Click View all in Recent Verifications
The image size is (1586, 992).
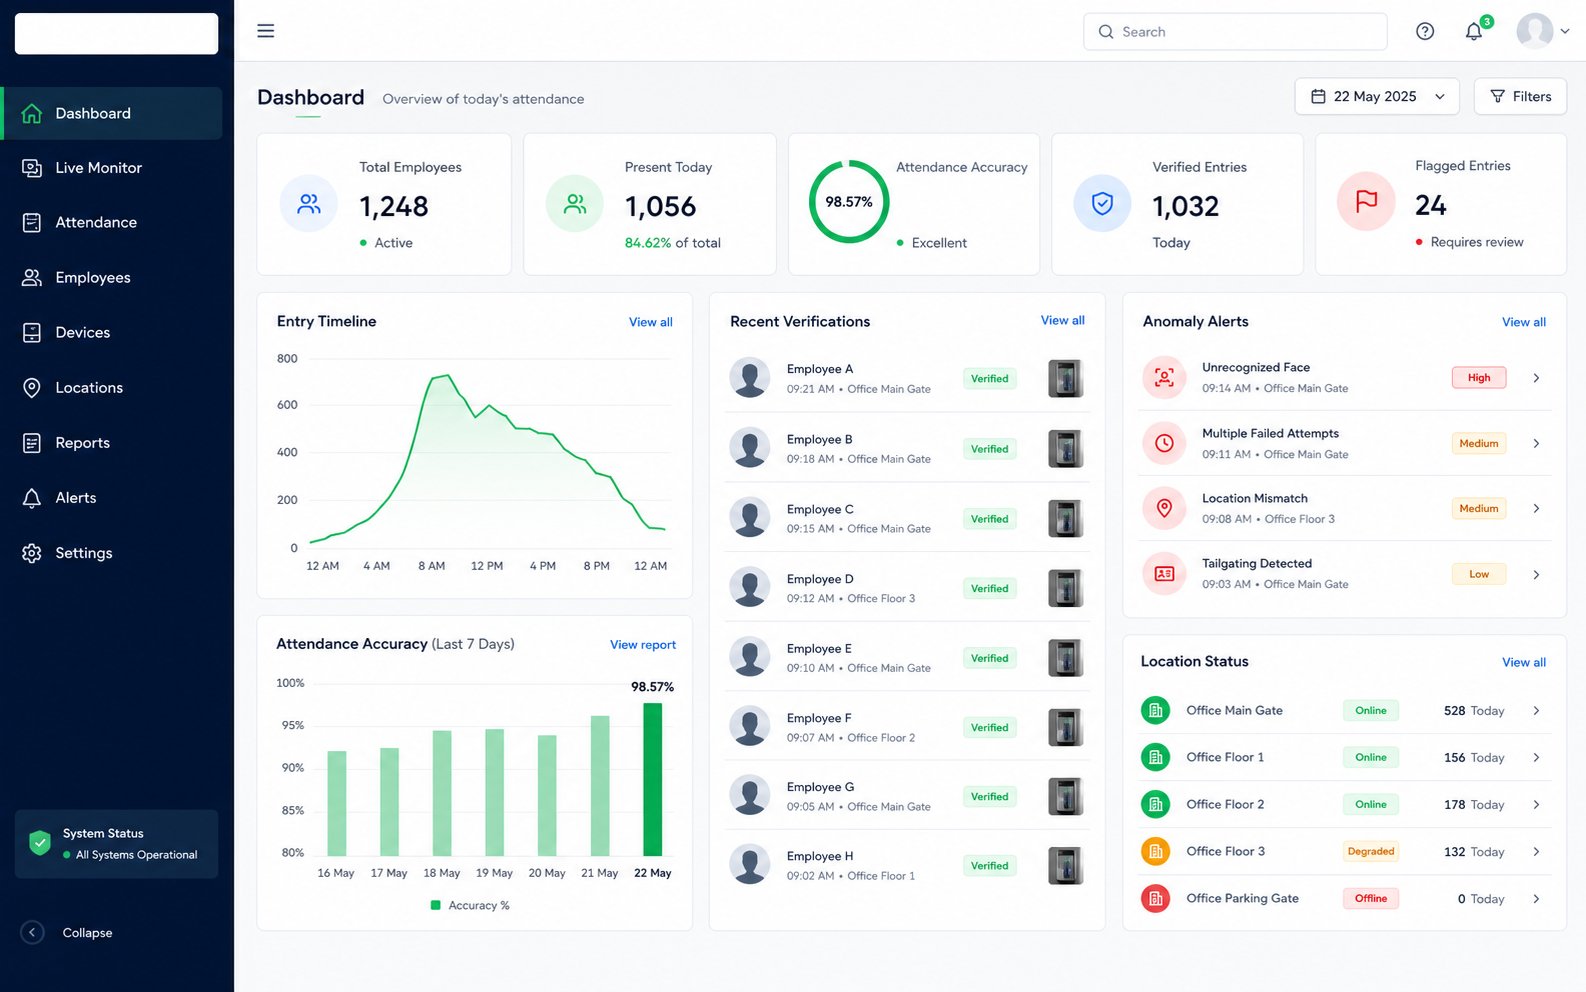click(1062, 320)
